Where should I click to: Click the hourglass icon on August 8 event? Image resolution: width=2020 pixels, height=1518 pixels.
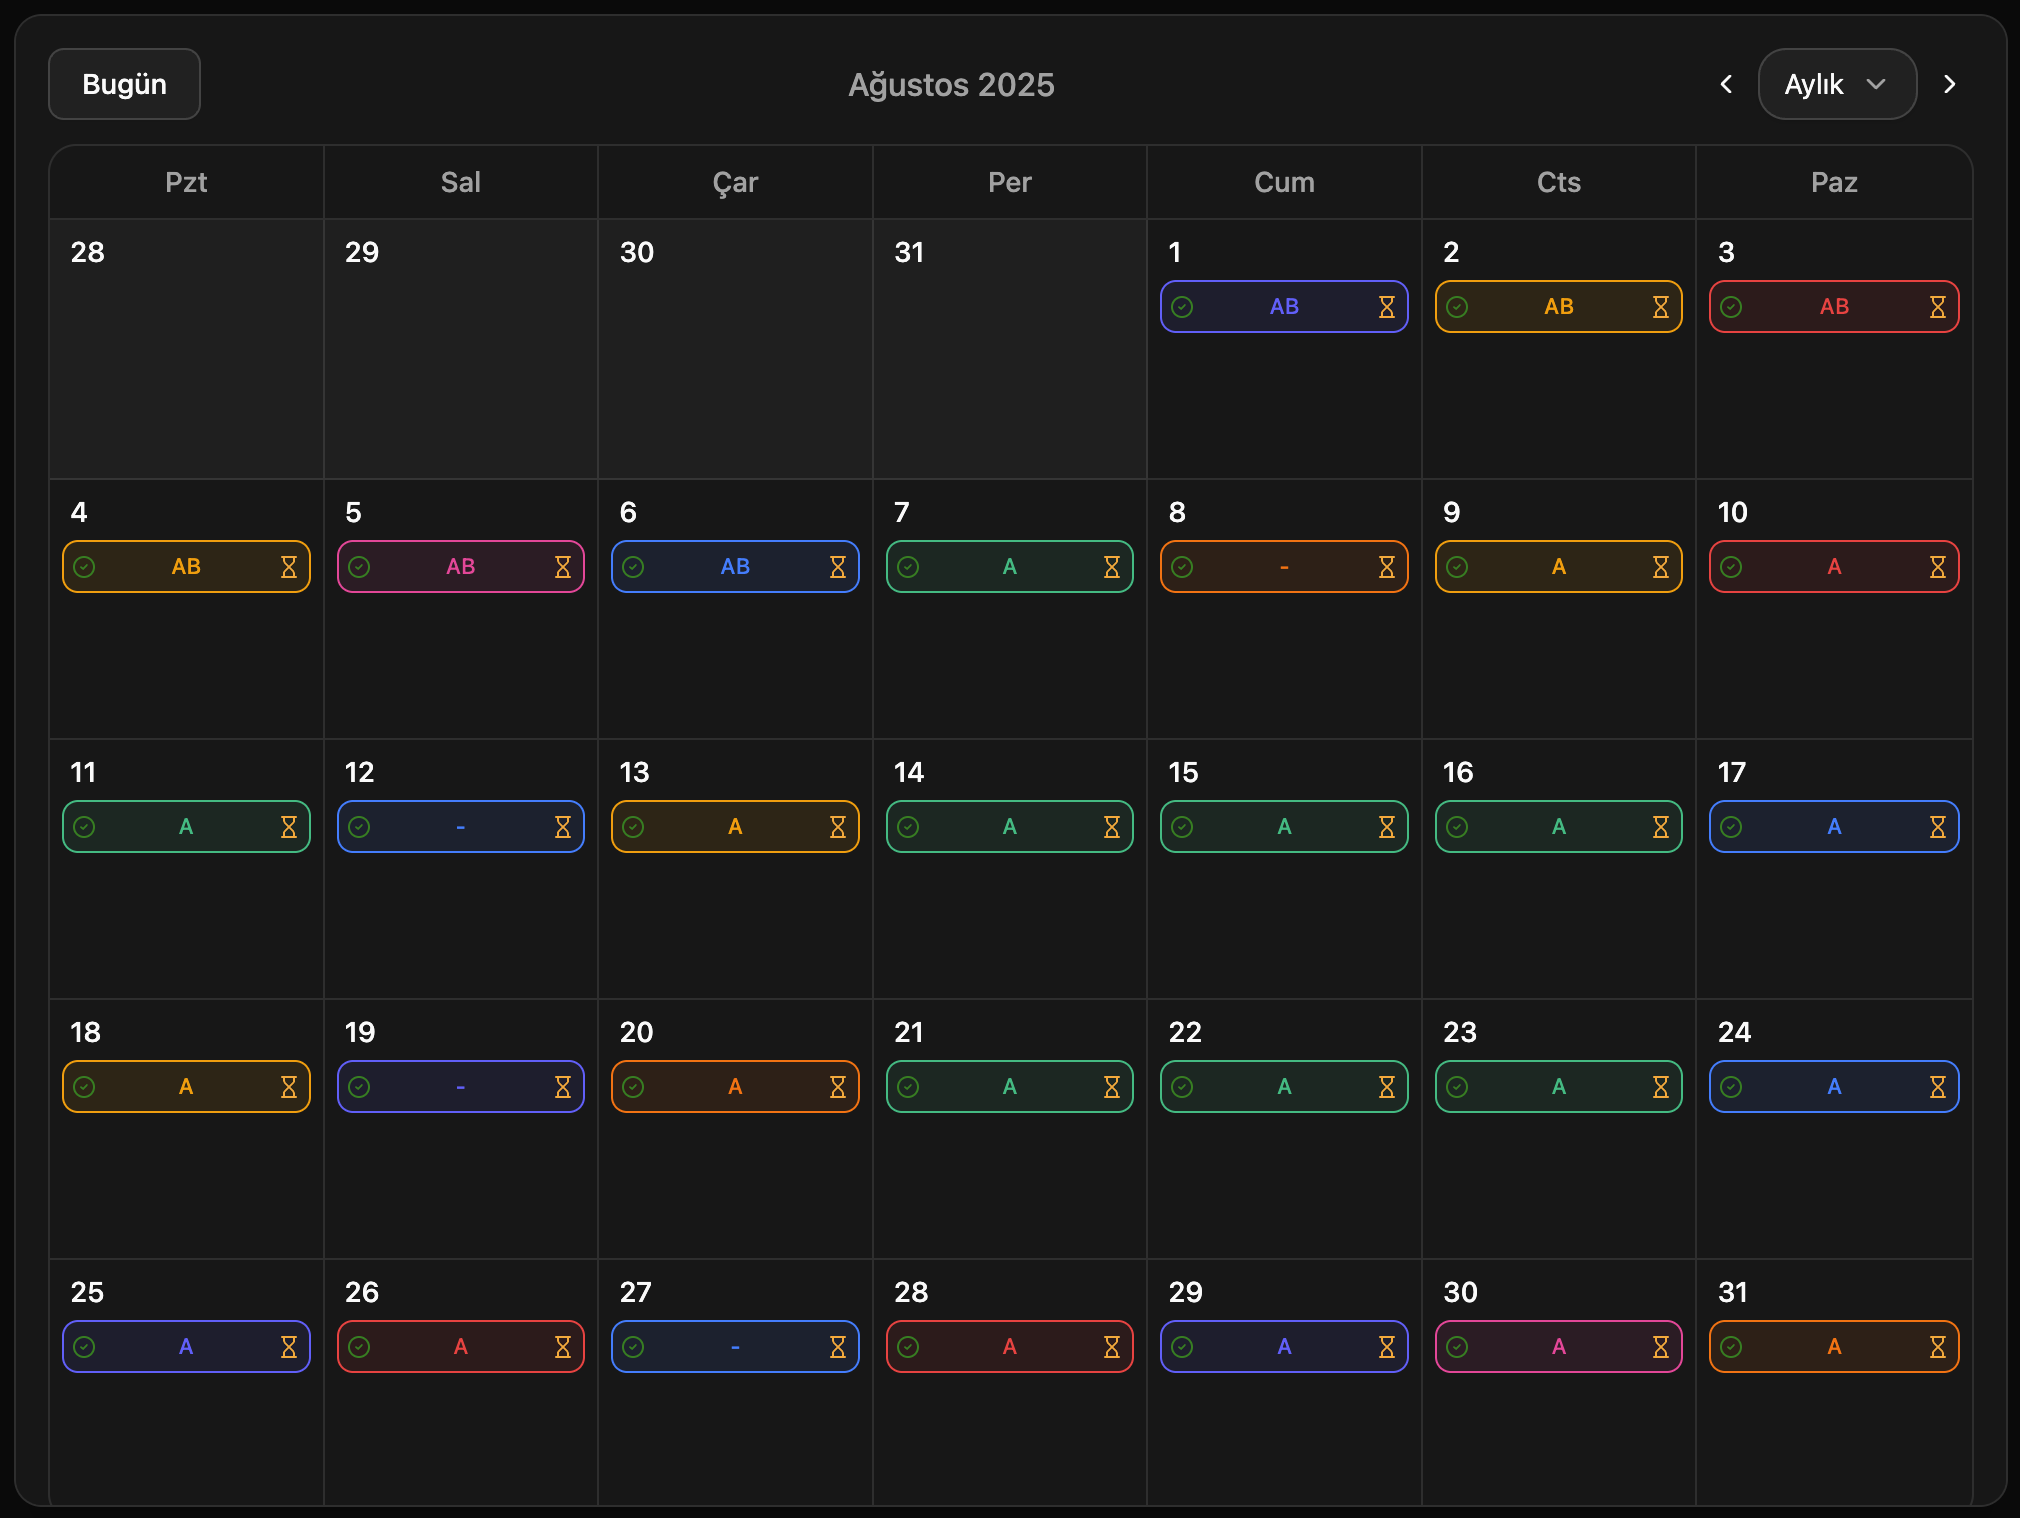click(x=1387, y=567)
